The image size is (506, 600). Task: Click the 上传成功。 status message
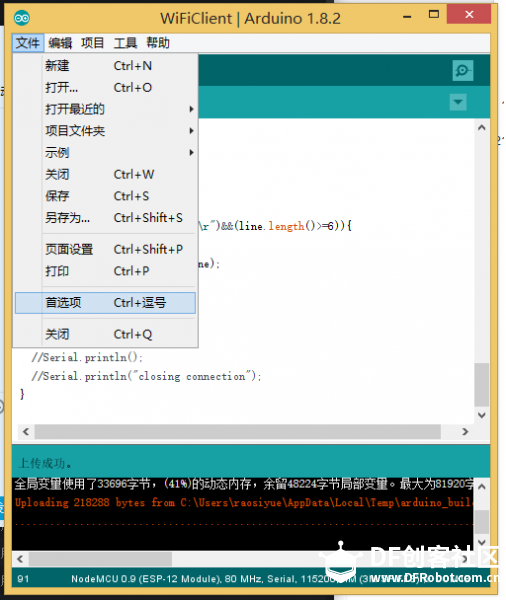point(45,463)
